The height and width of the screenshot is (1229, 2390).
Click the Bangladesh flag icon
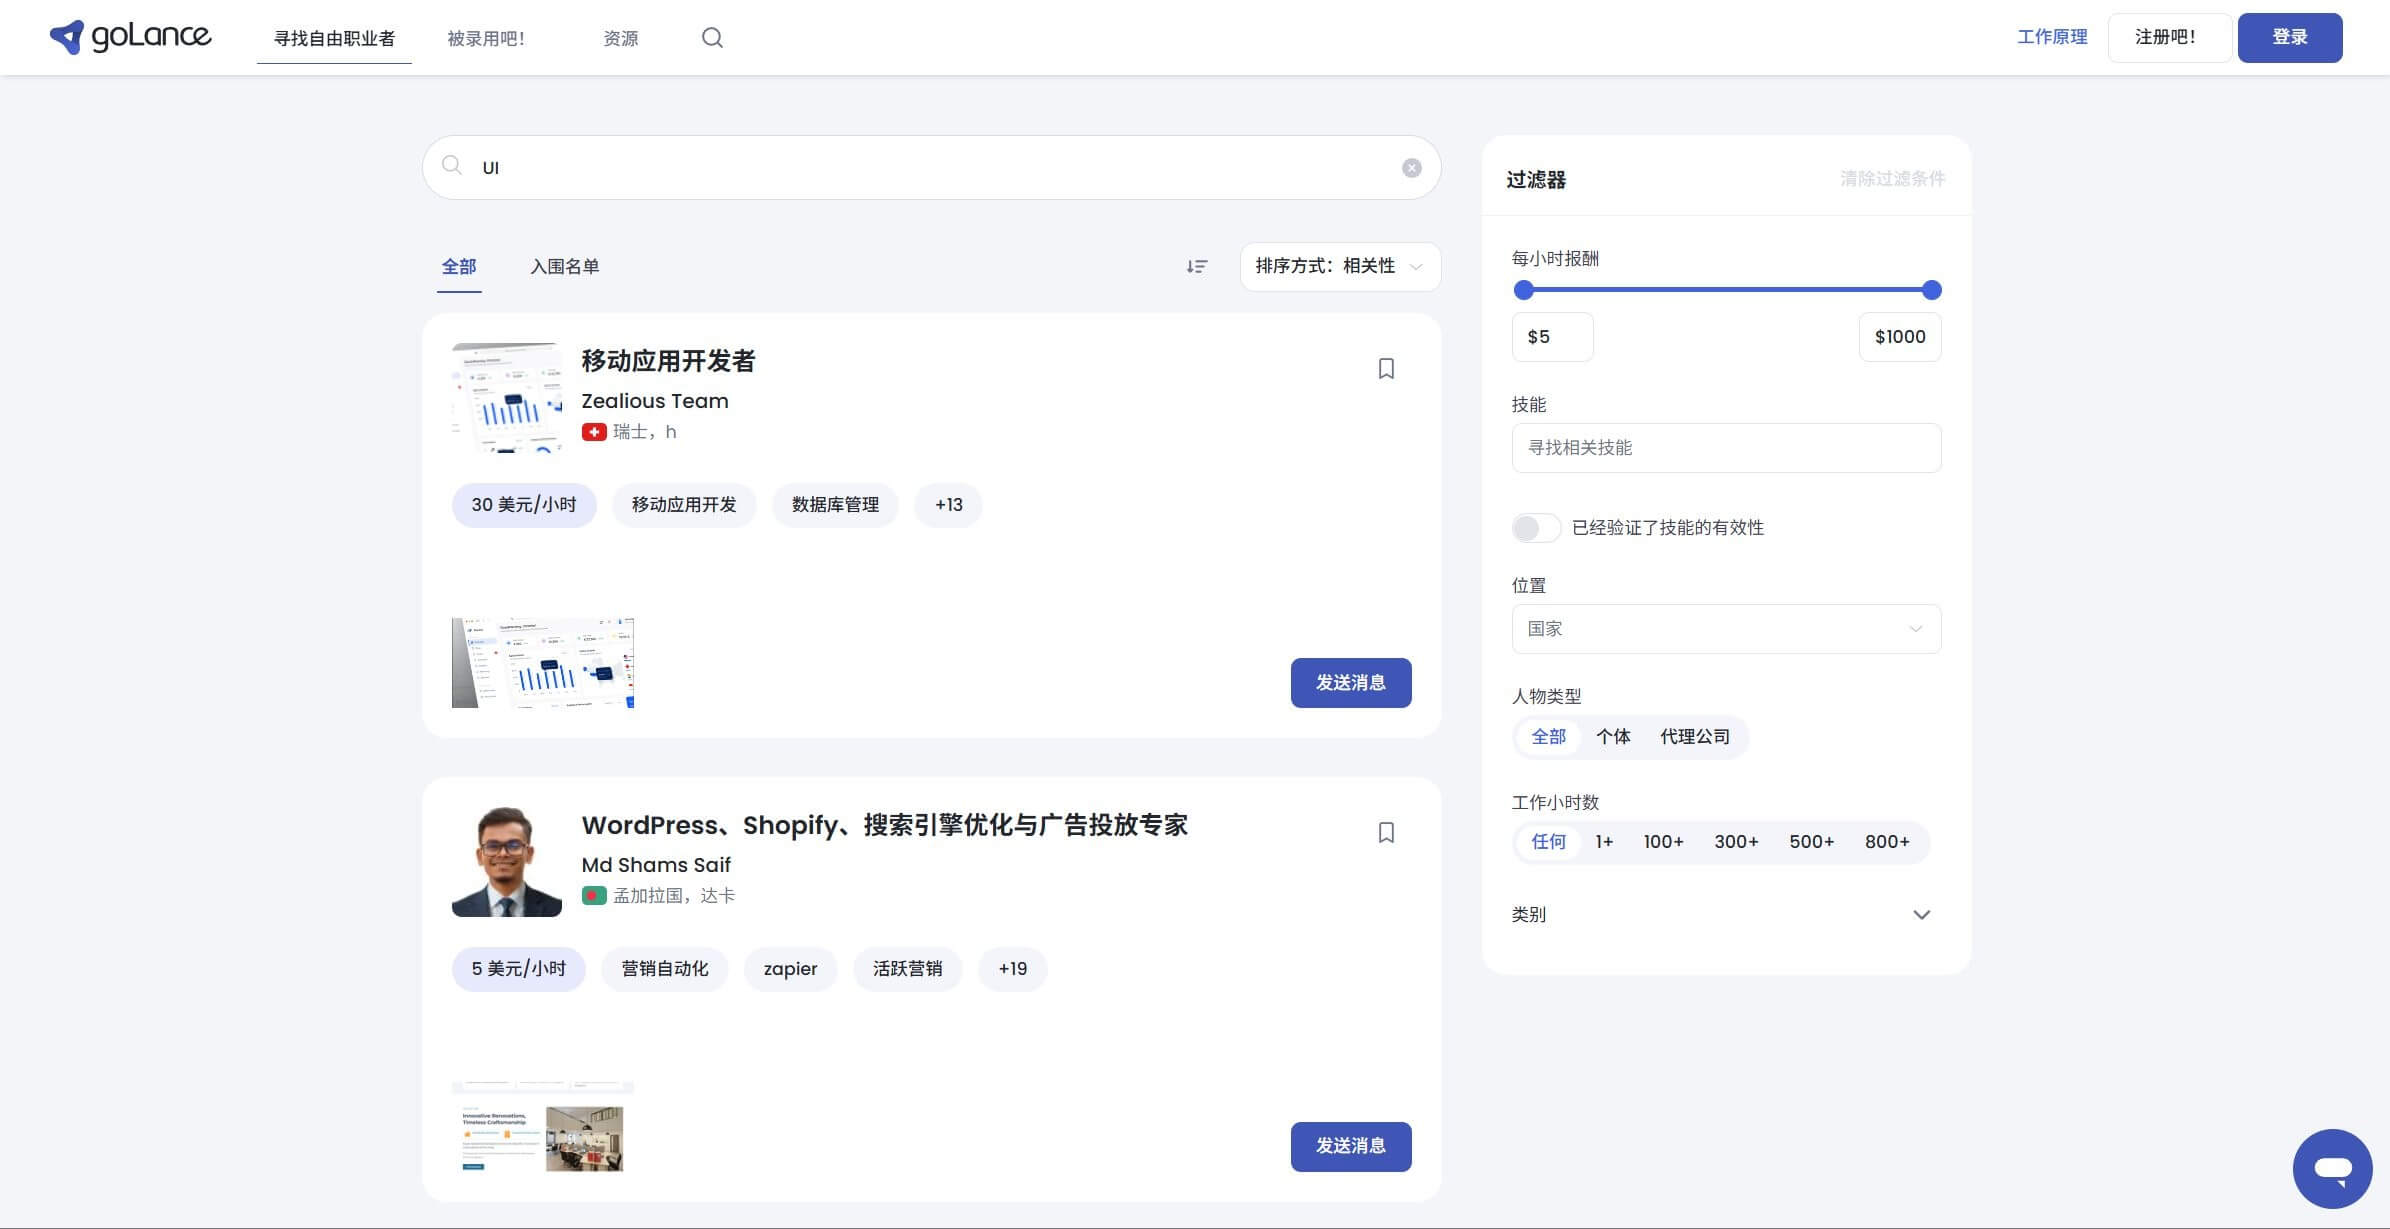(x=594, y=896)
